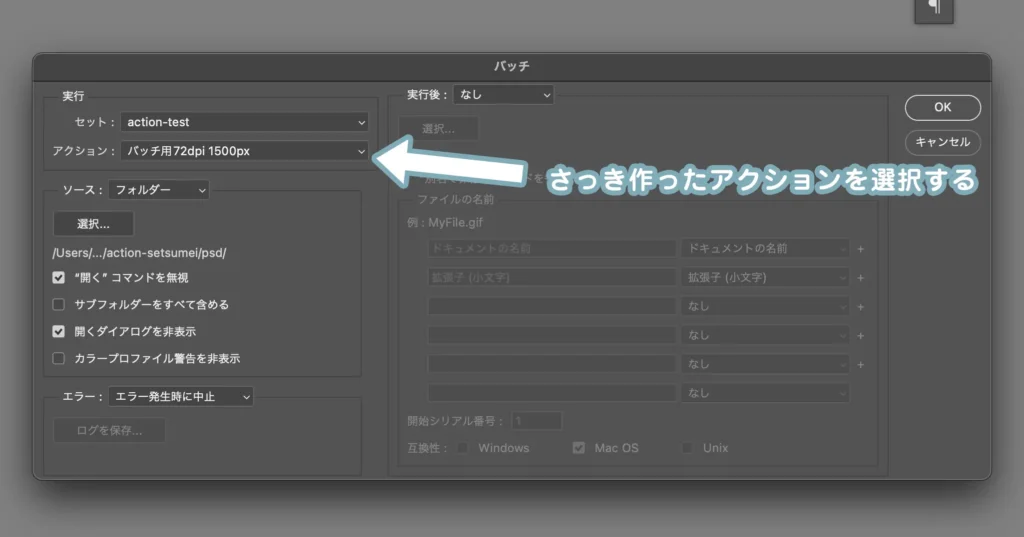1024x537 pixels.
Task: Enable サブフォルダーをすべて含める checkbox
Action: pos(59,304)
